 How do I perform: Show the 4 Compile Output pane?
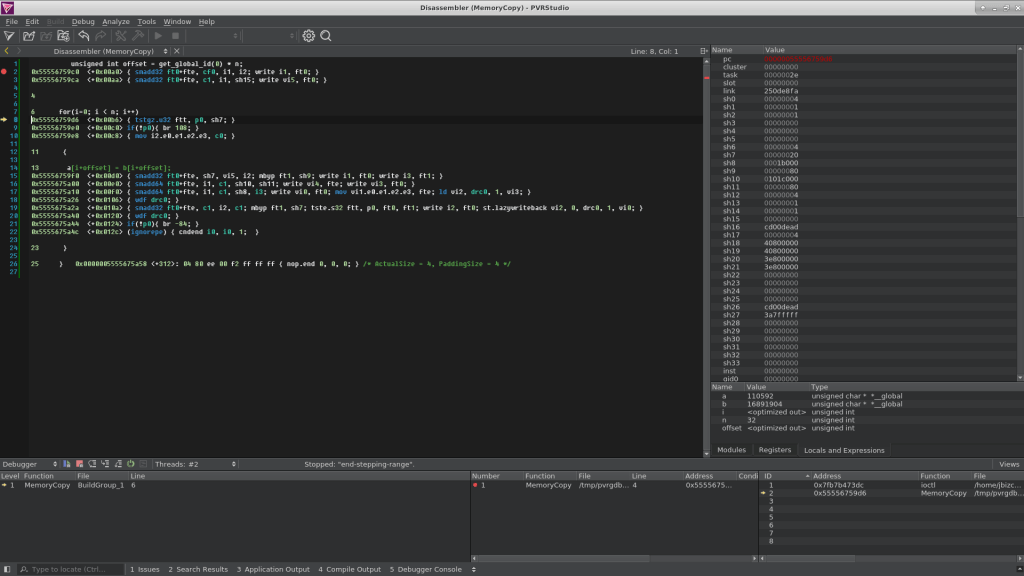(349, 569)
